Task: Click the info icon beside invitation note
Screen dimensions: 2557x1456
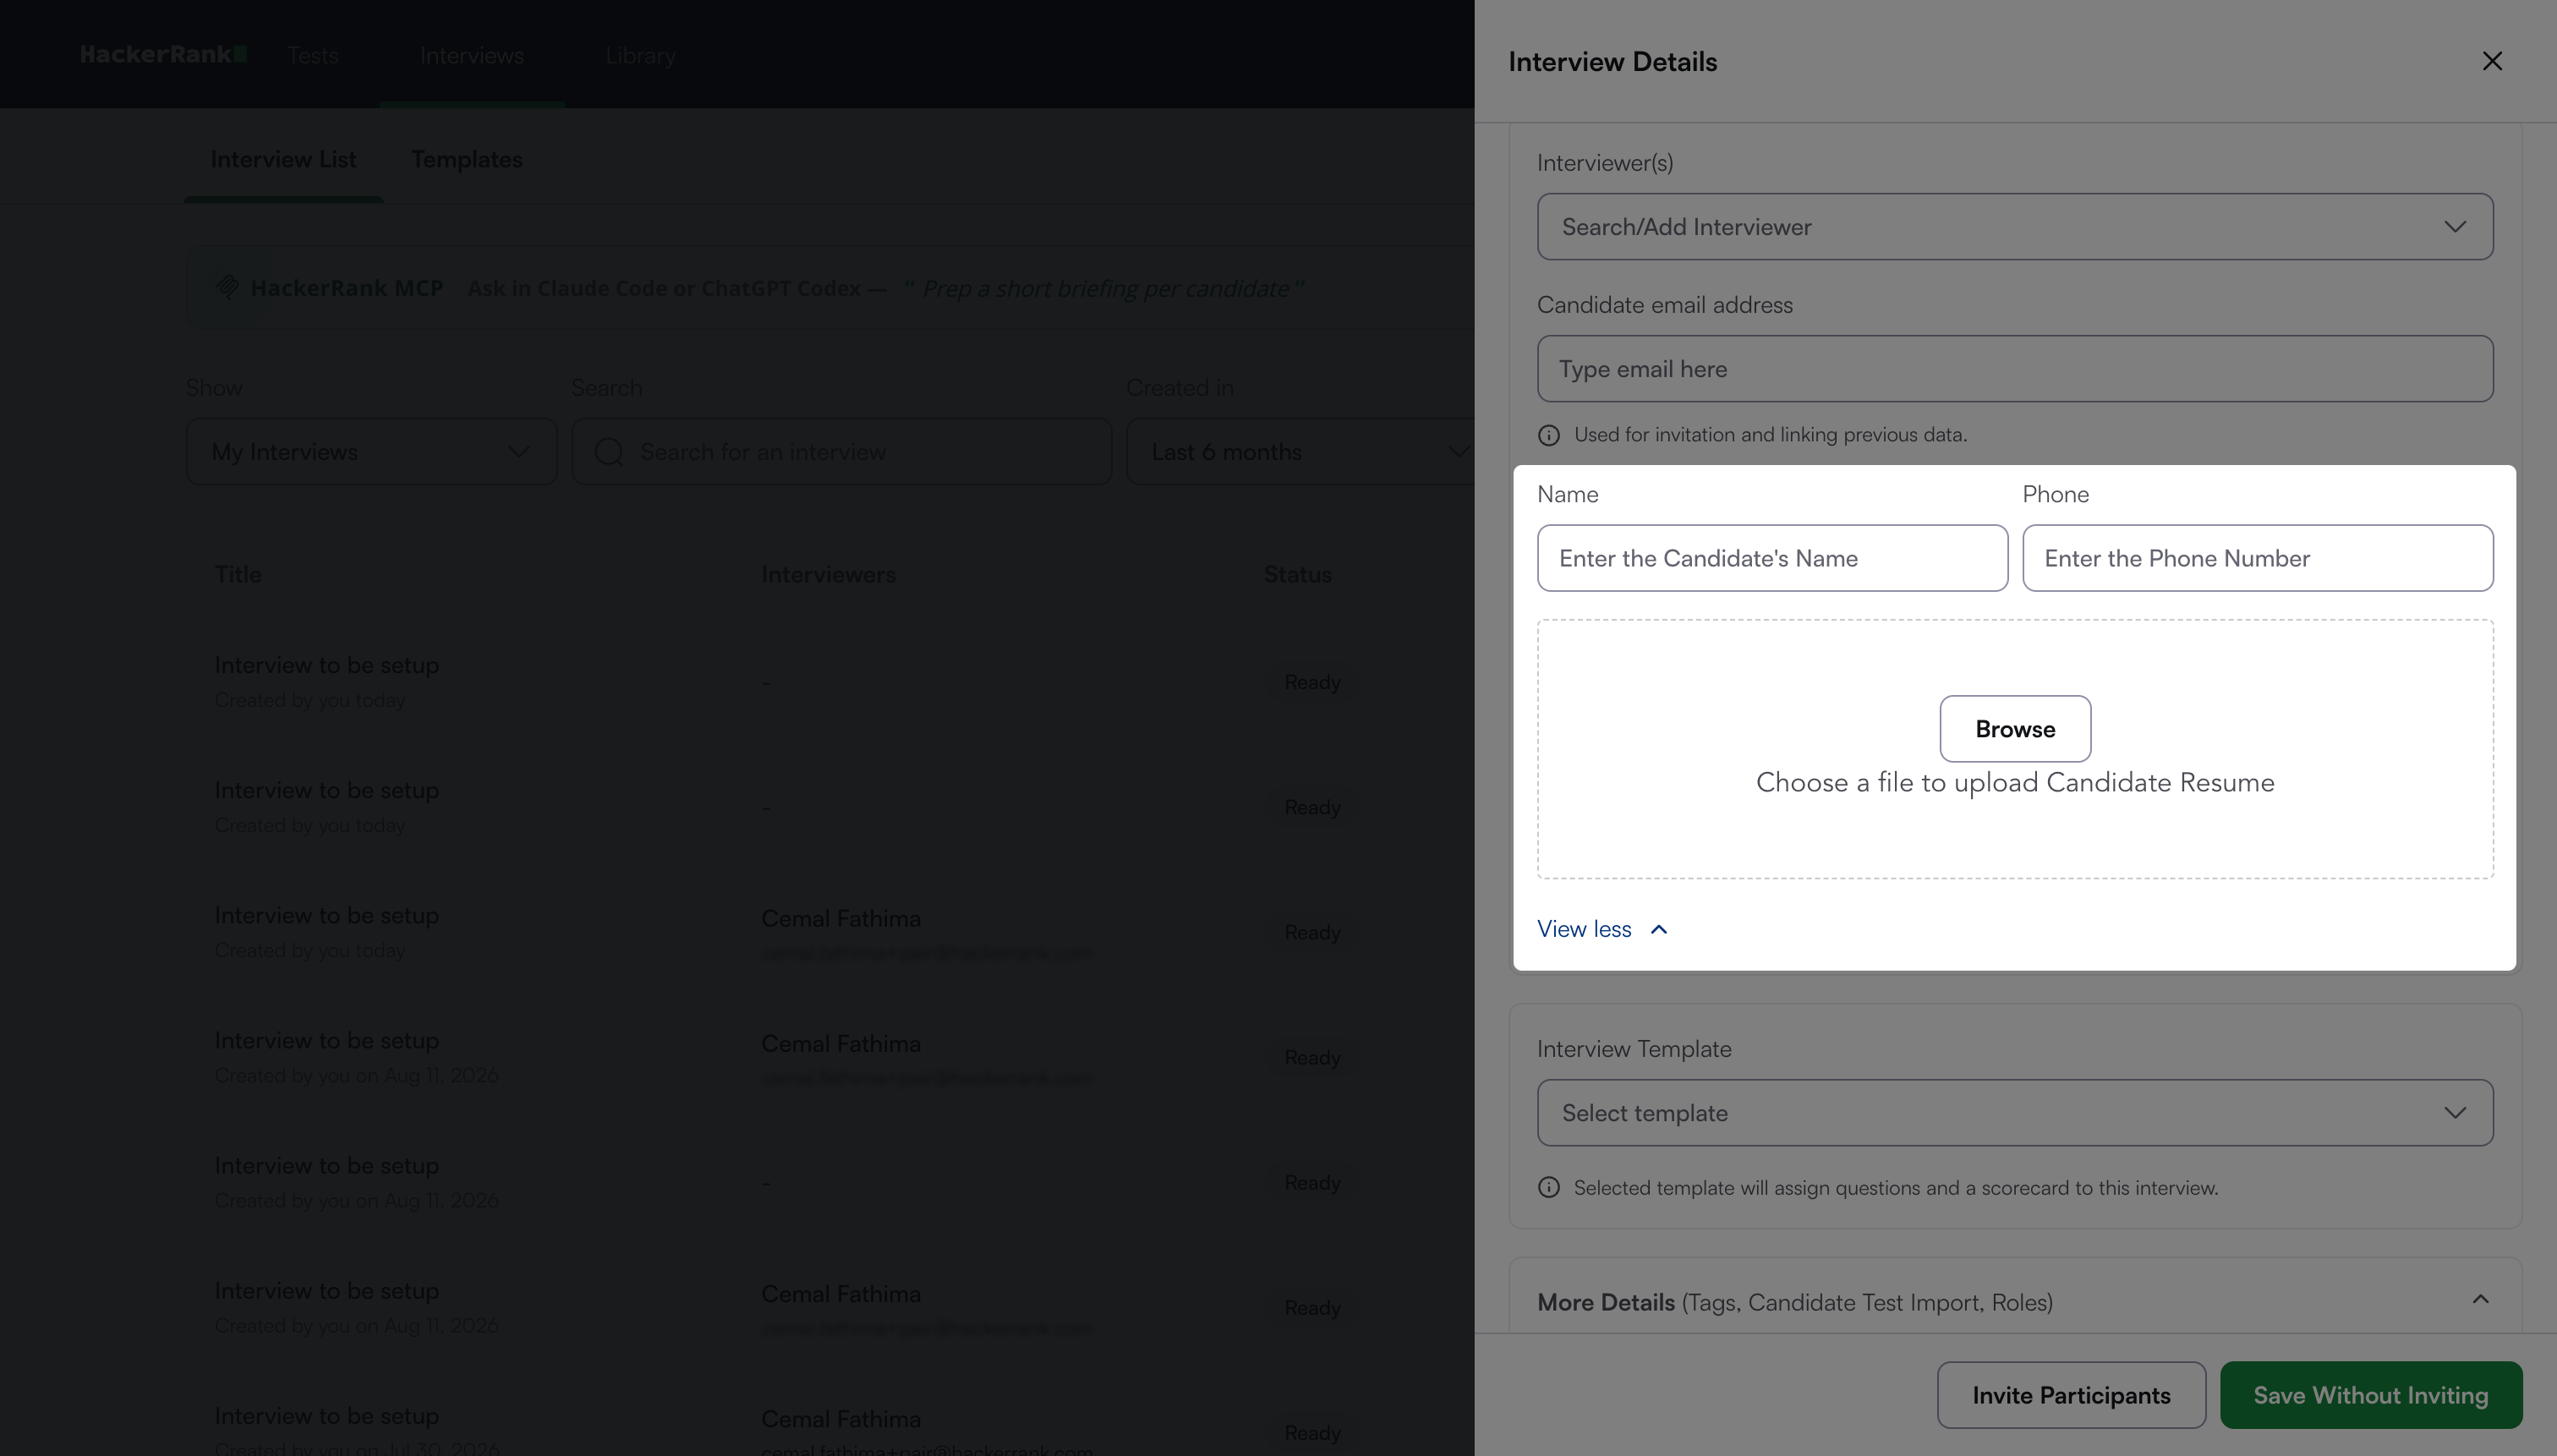Action: (1549, 435)
